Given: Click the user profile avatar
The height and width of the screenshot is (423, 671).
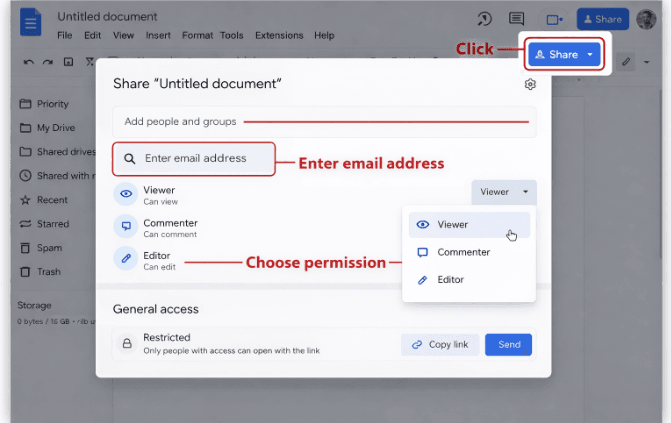Looking at the screenshot, I should (646, 19).
